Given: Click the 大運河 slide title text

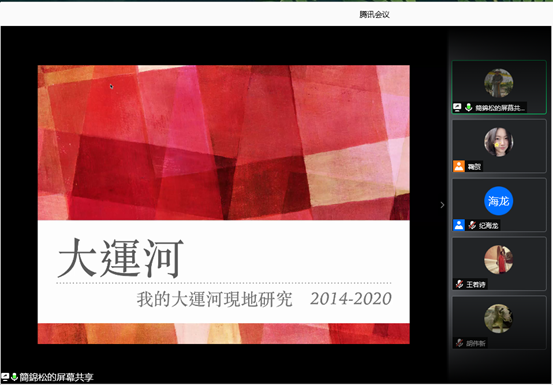Looking at the screenshot, I should [121, 258].
